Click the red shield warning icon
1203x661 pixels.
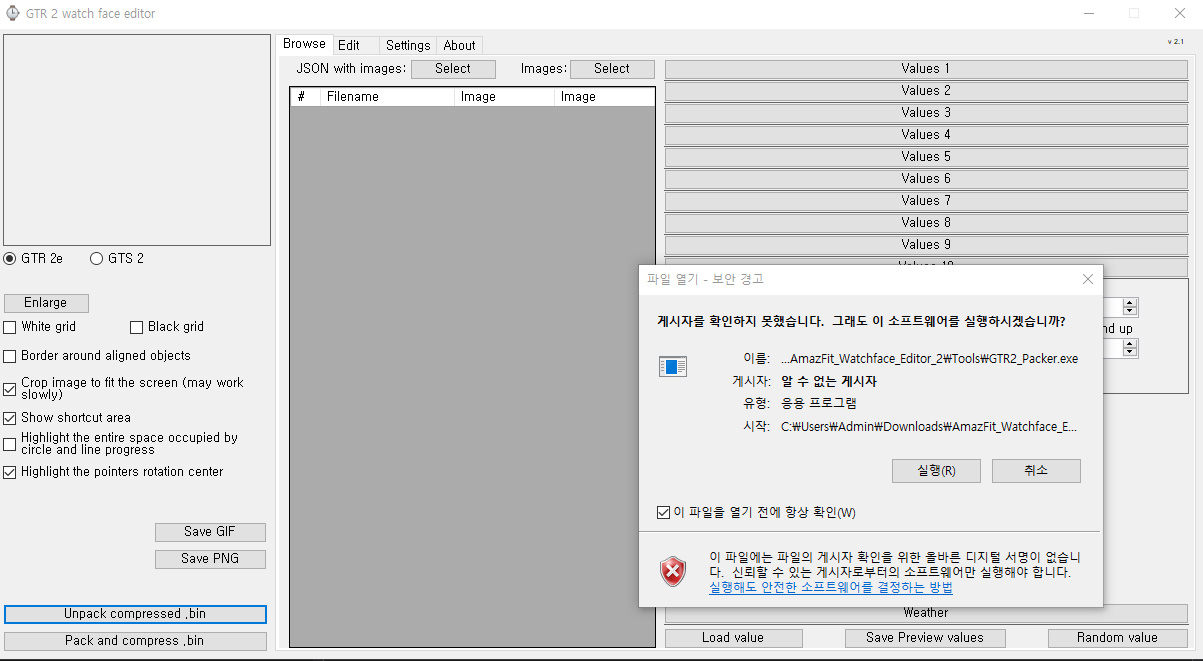click(x=673, y=572)
